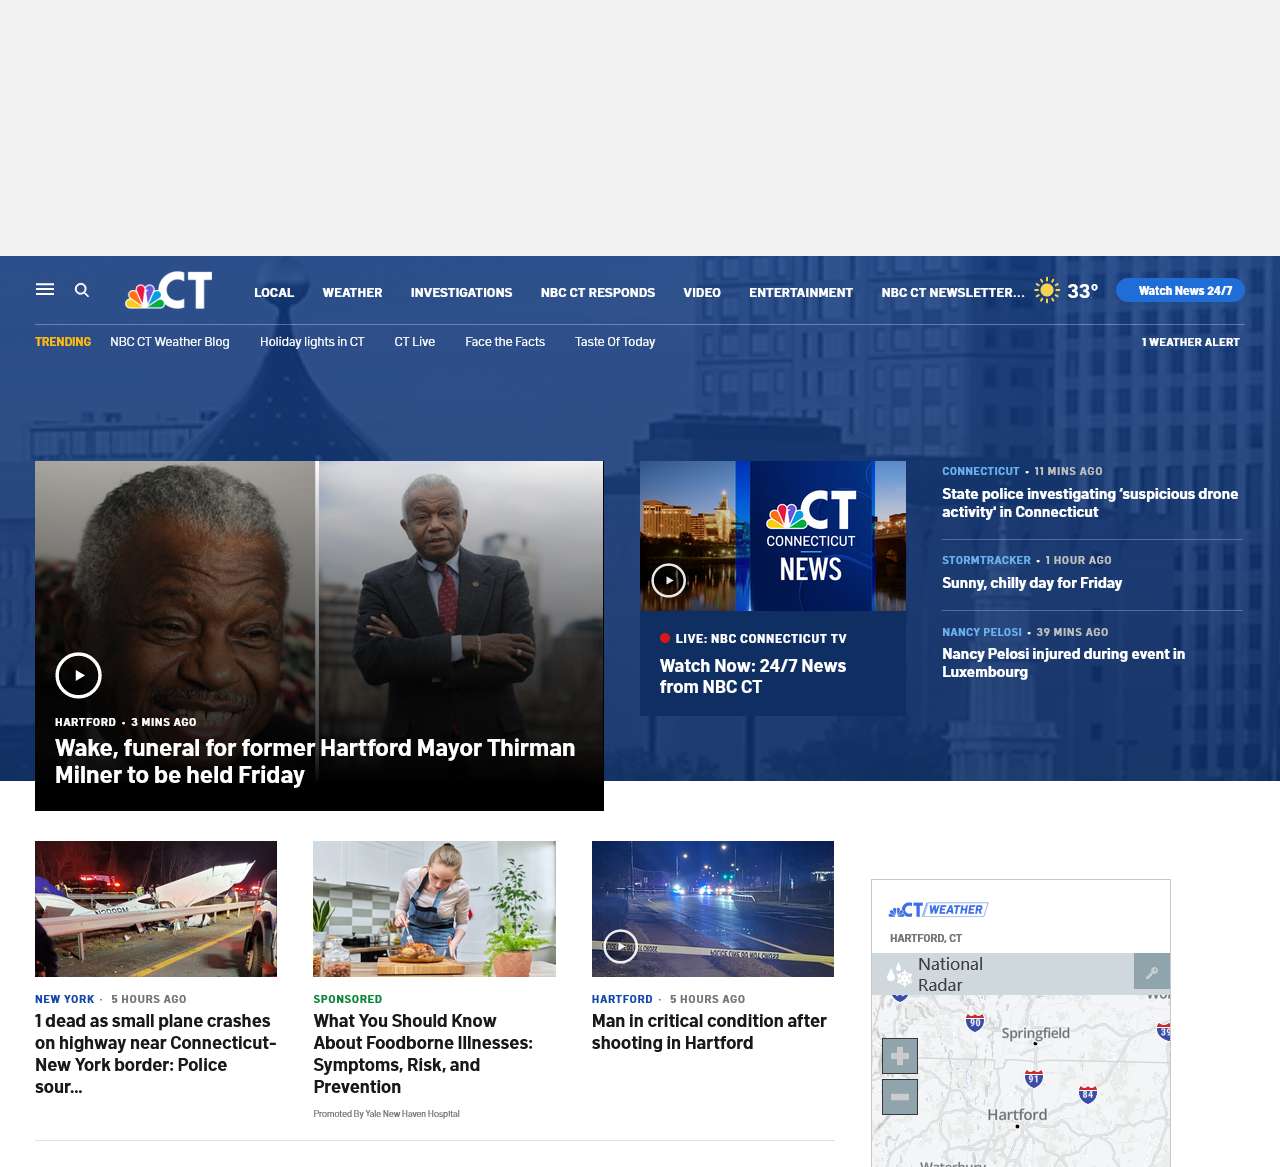Open Man in critical condition headline
Image resolution: width=1280 pixels, height=1167 pixels.
pyautogui.click(x=709, y=1031)
